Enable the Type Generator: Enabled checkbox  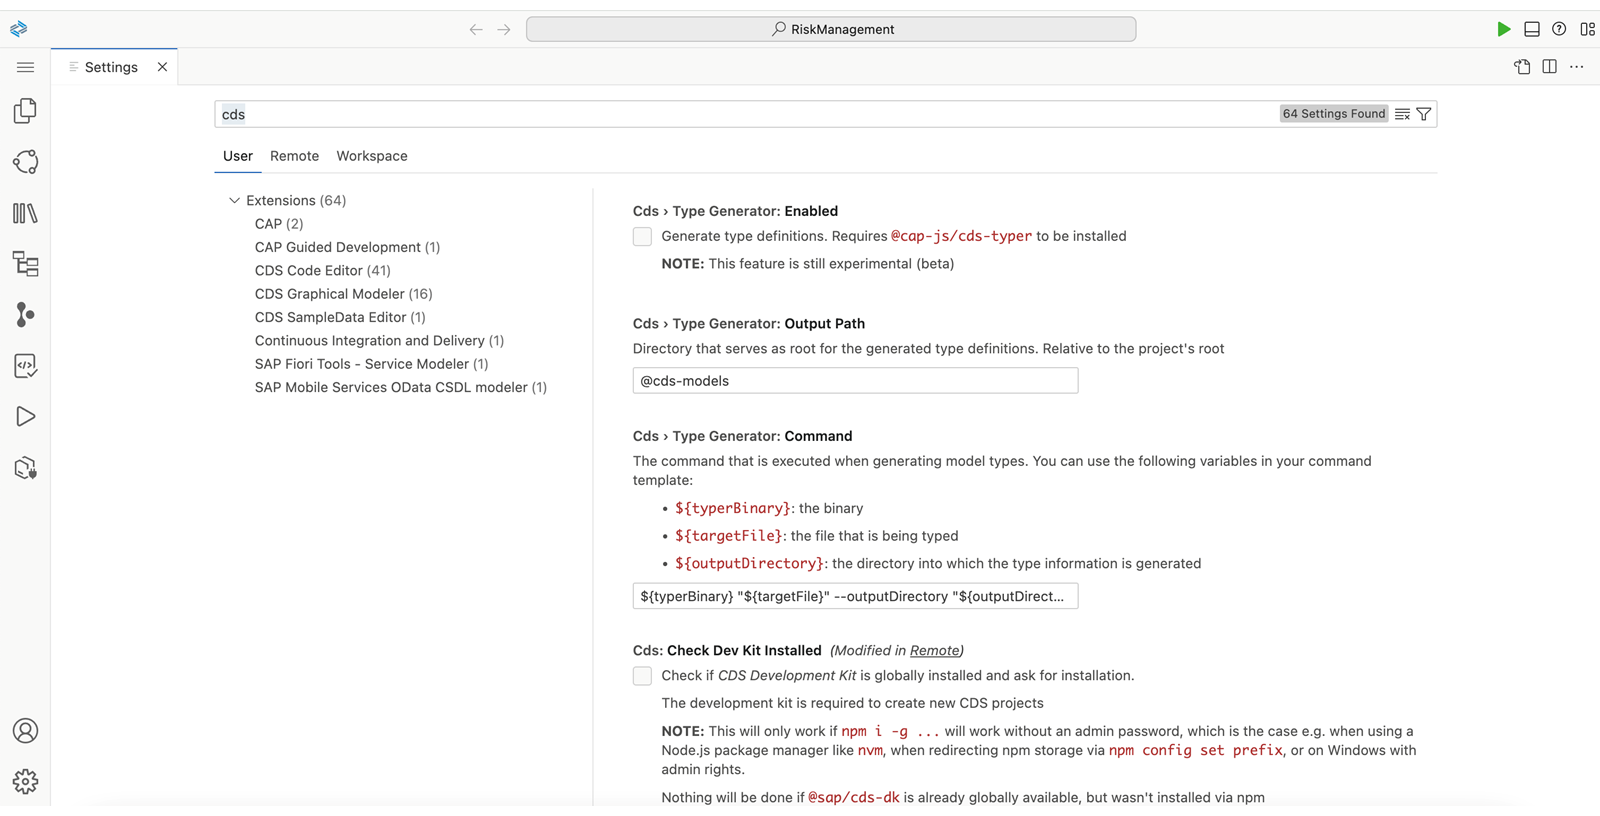pyautogui.click(x=642, y=237)
